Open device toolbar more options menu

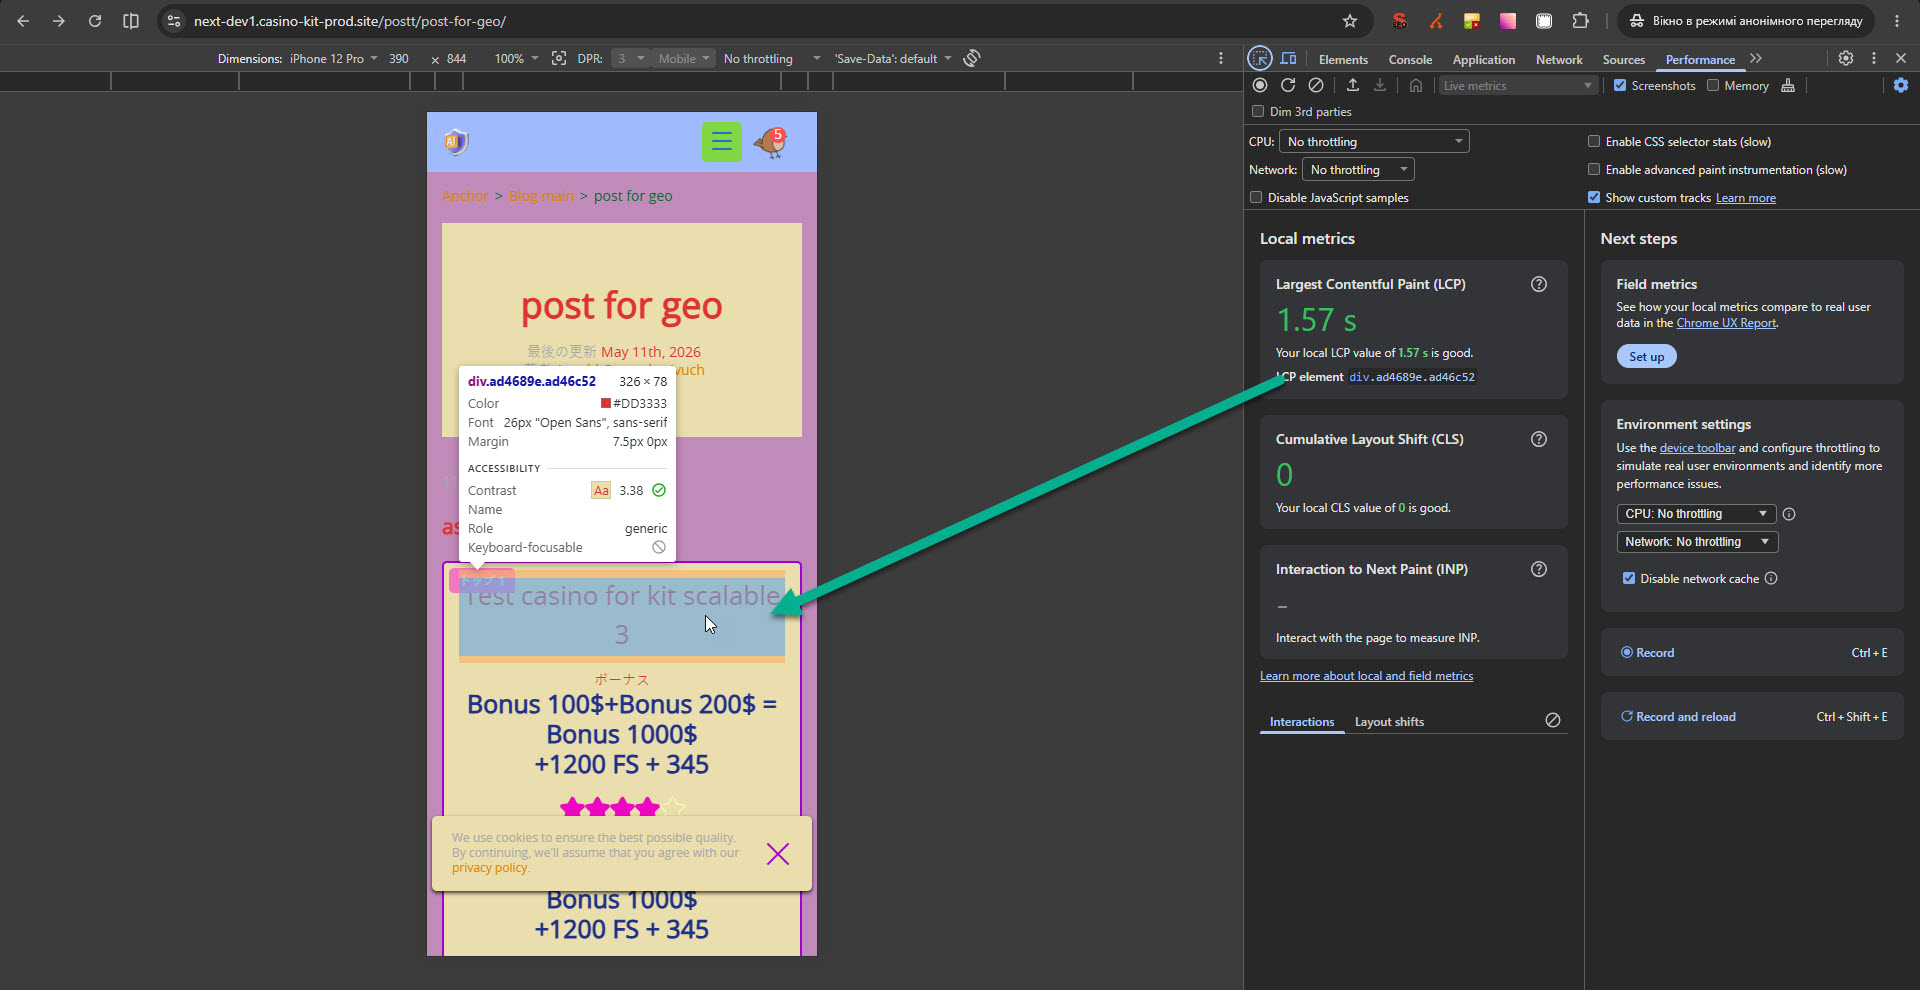pyautogui.click(x=1221, y=58)
